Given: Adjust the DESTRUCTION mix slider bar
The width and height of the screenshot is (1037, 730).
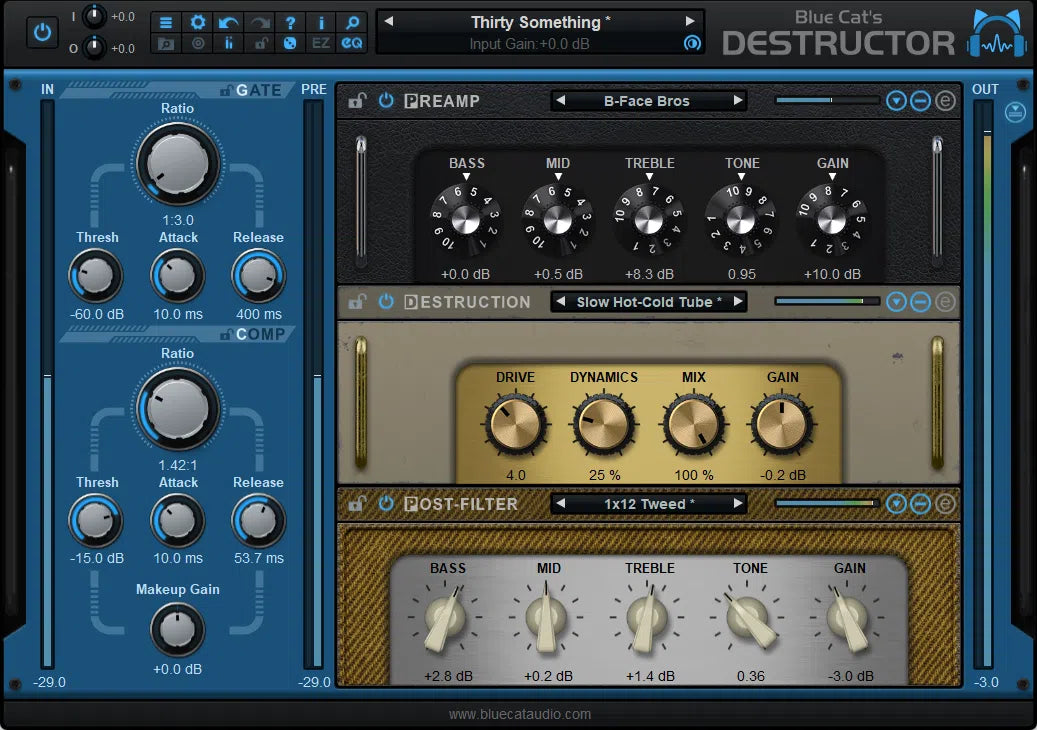Looking at the screenshot, I should tap(825, 301).
